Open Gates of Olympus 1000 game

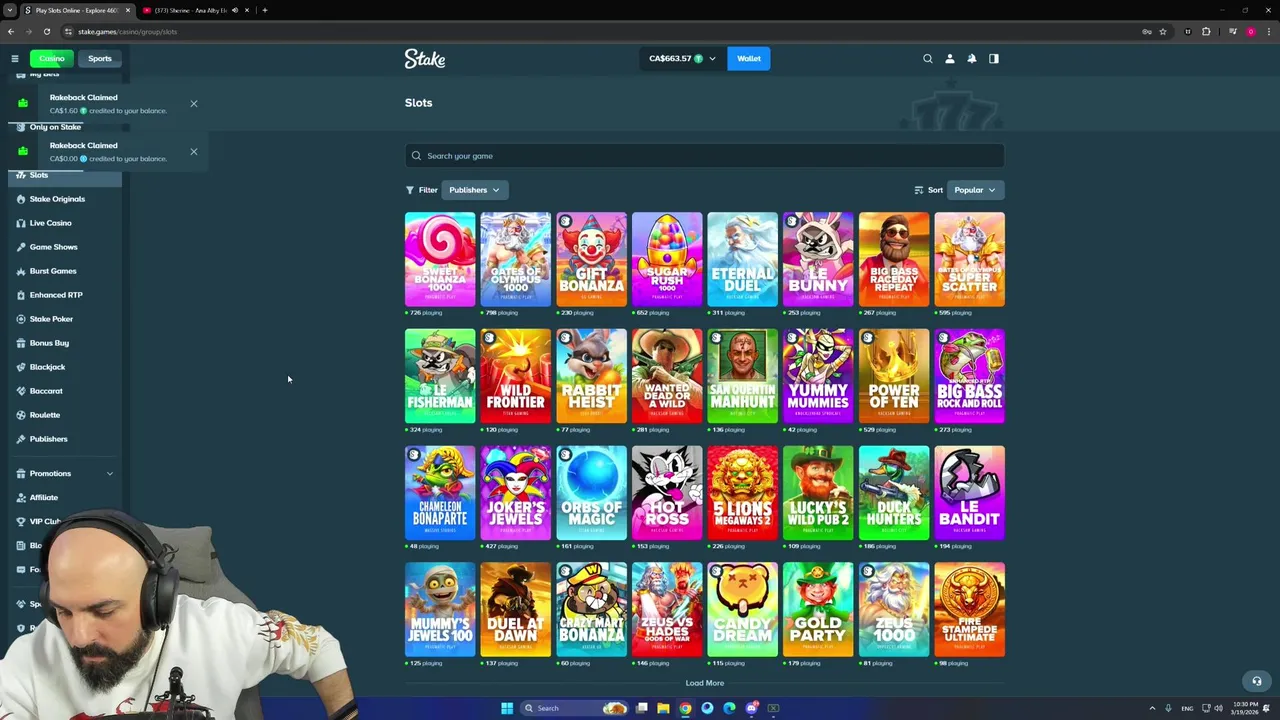click(x=516, y=259)
